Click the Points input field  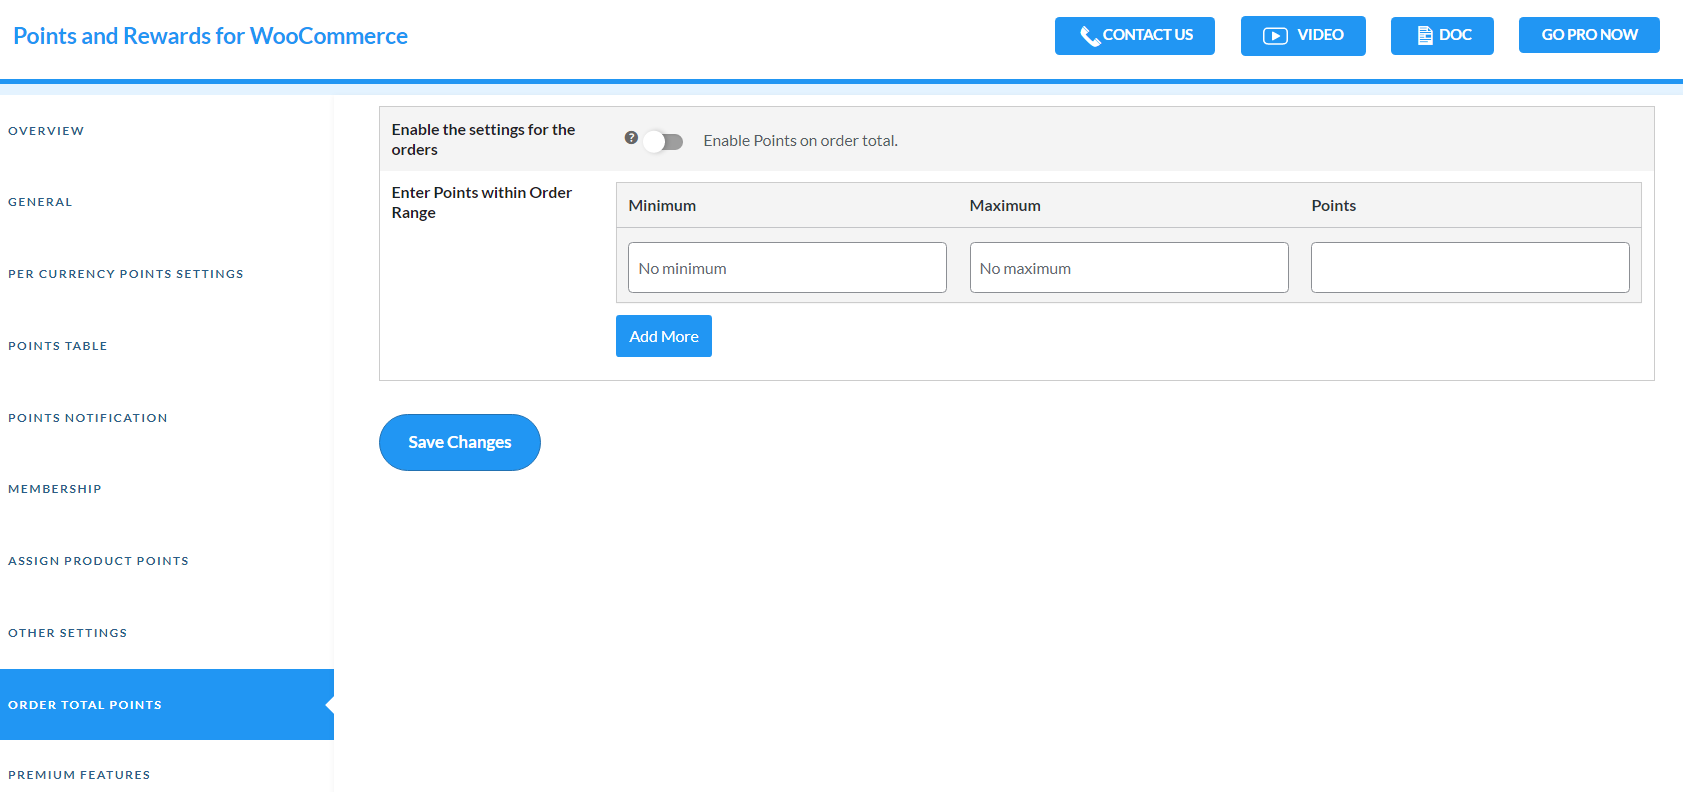pyautogui.click(x=1470, y=268)
